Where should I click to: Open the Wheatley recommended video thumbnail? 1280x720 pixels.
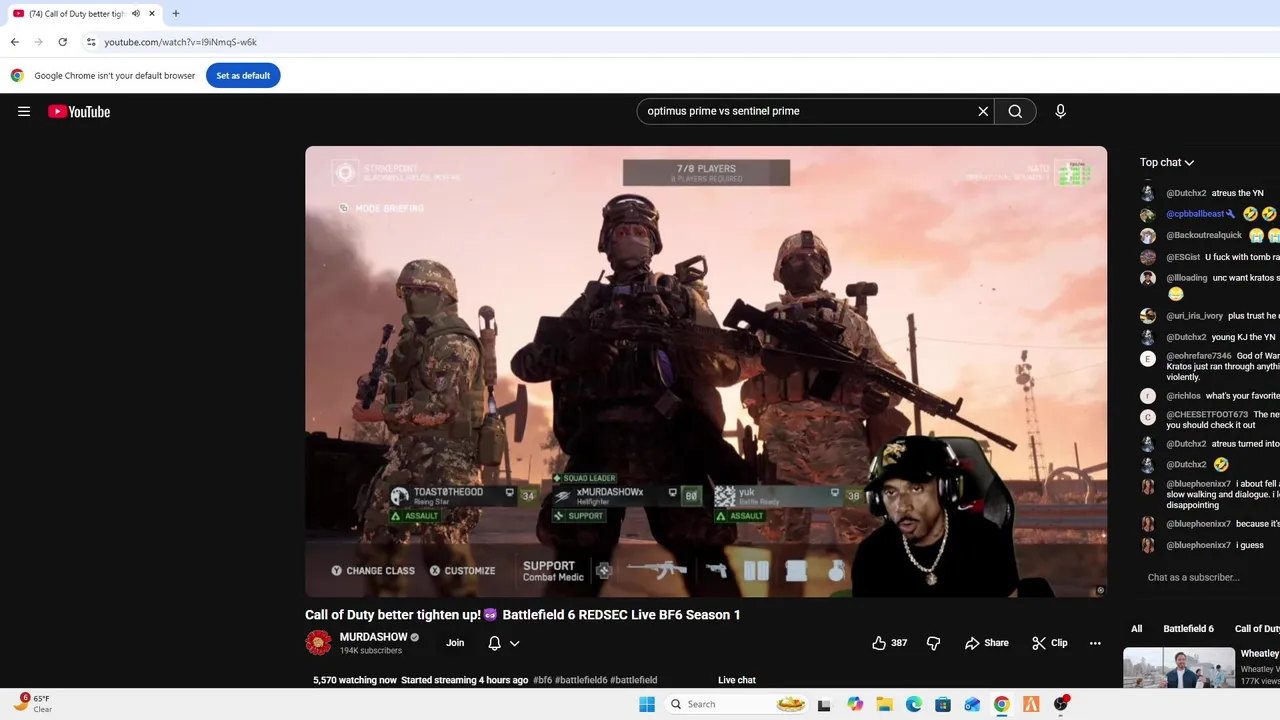pyautogui.click(x=1179, y=668)
